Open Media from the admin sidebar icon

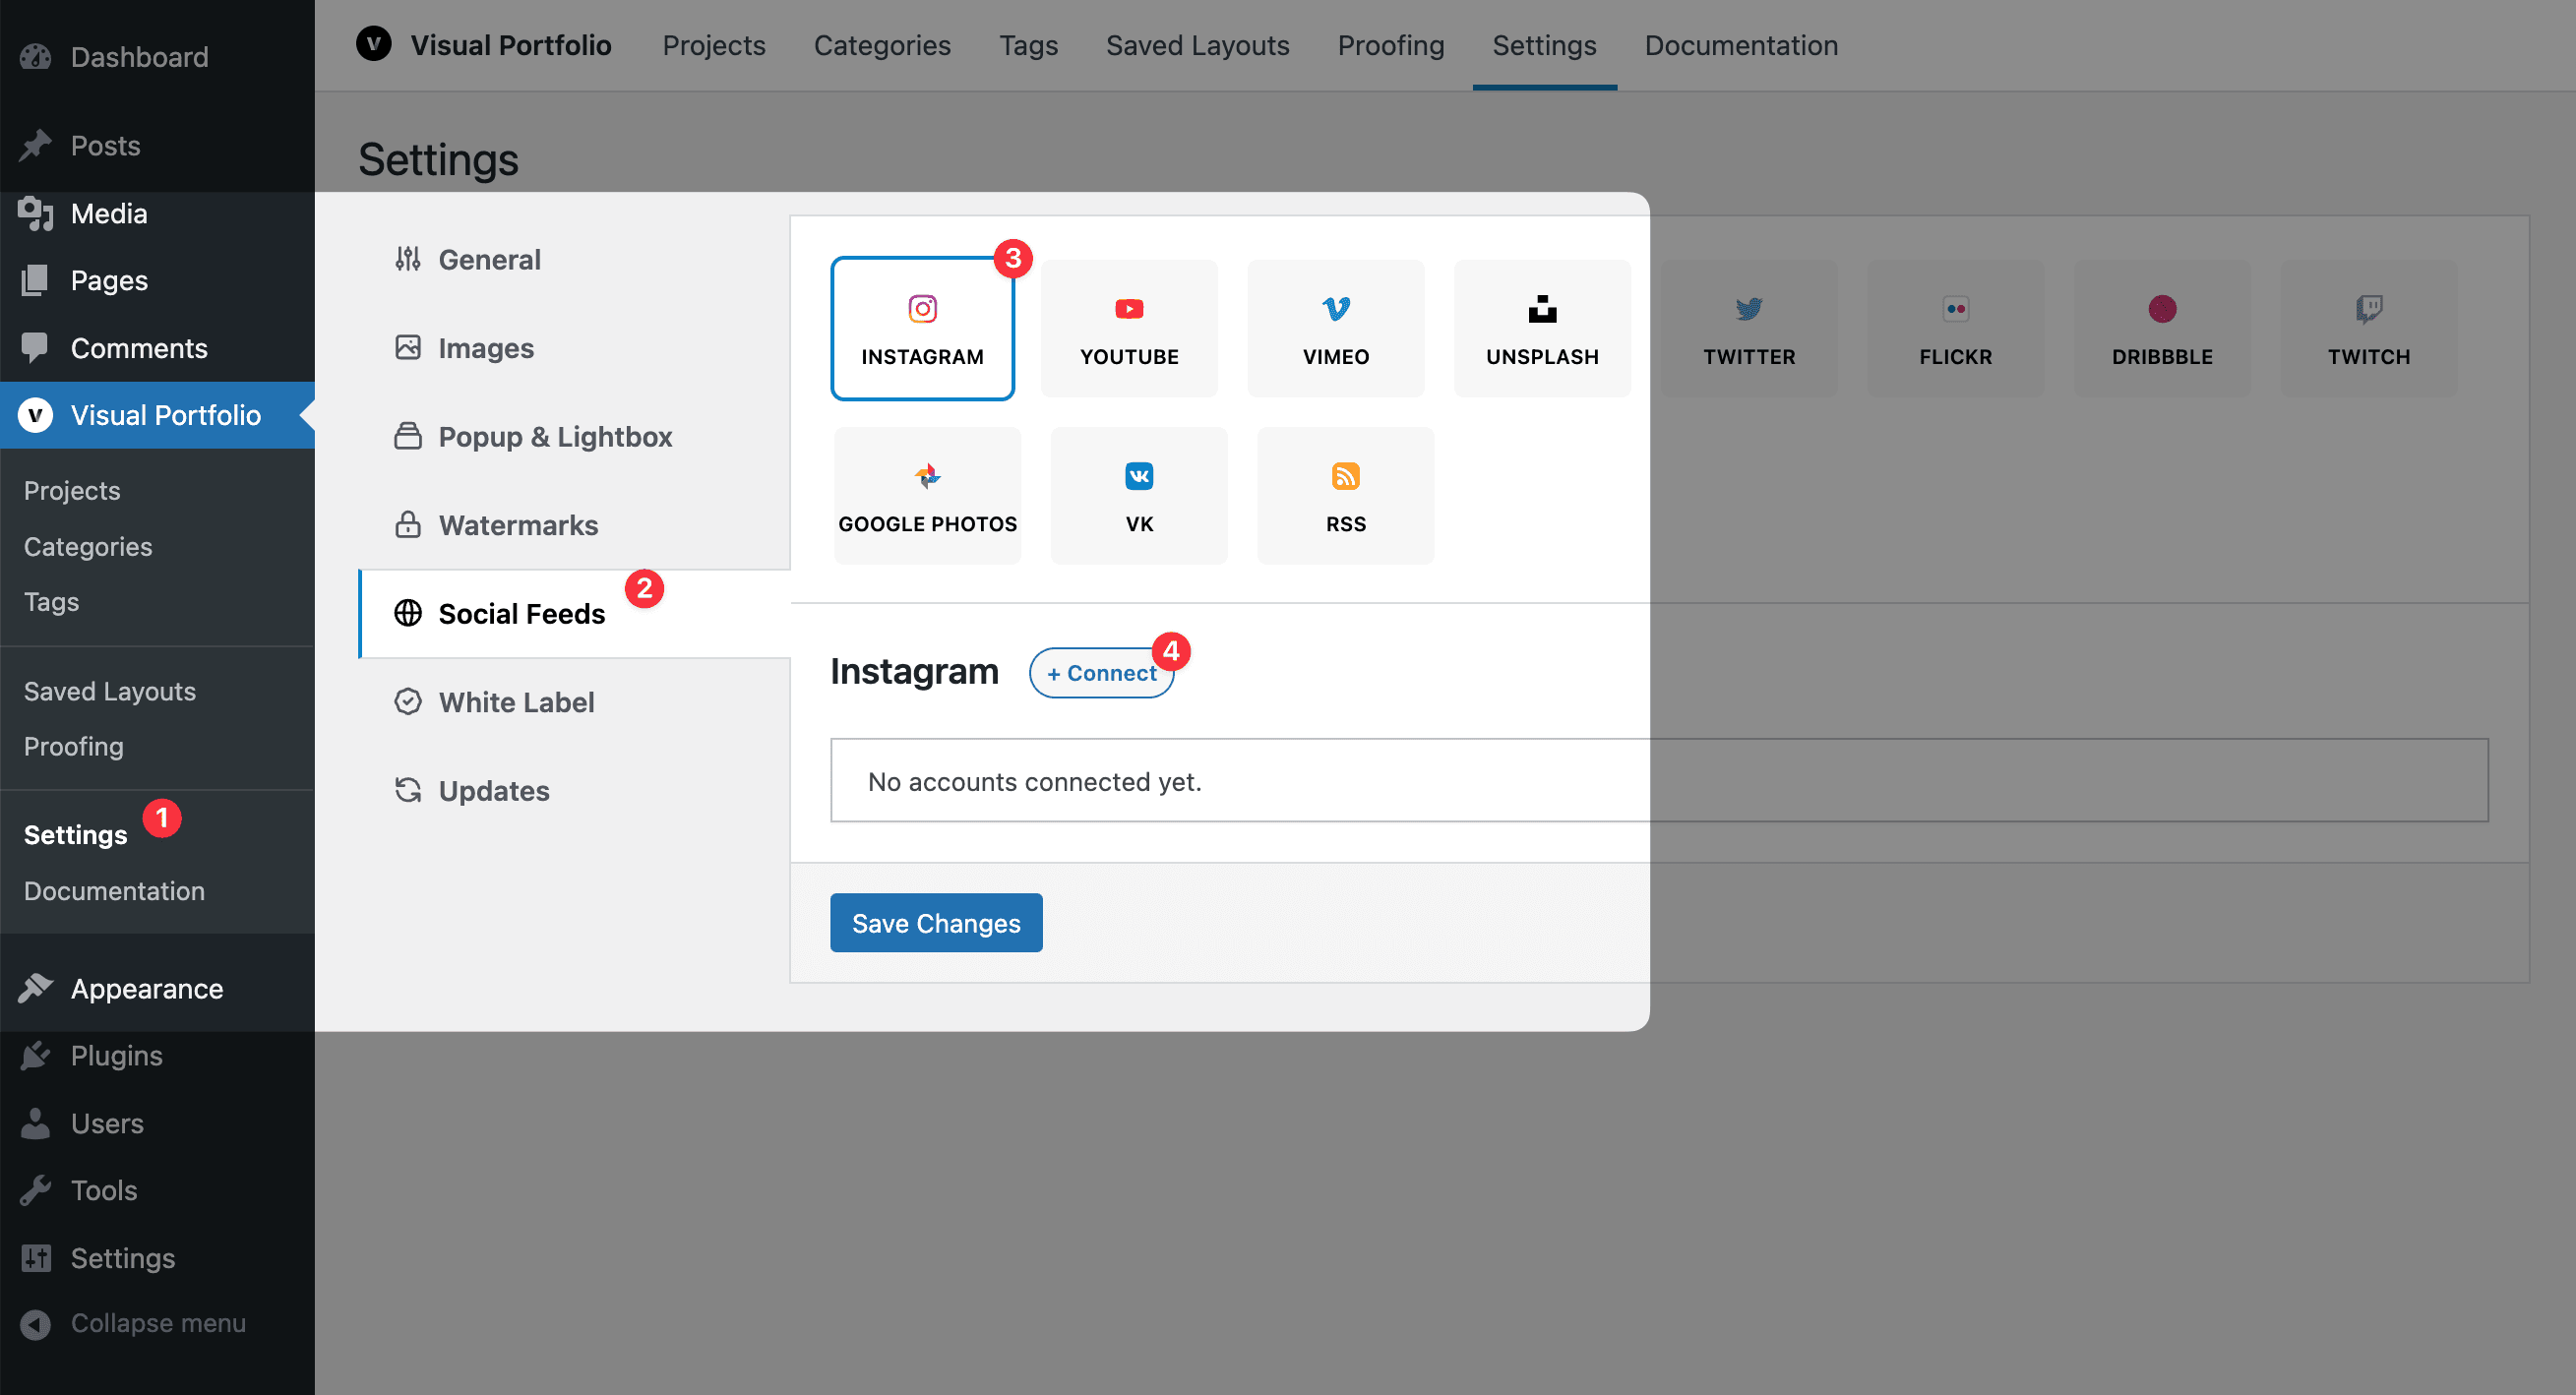pyautogui.click(x=35, y=213)
